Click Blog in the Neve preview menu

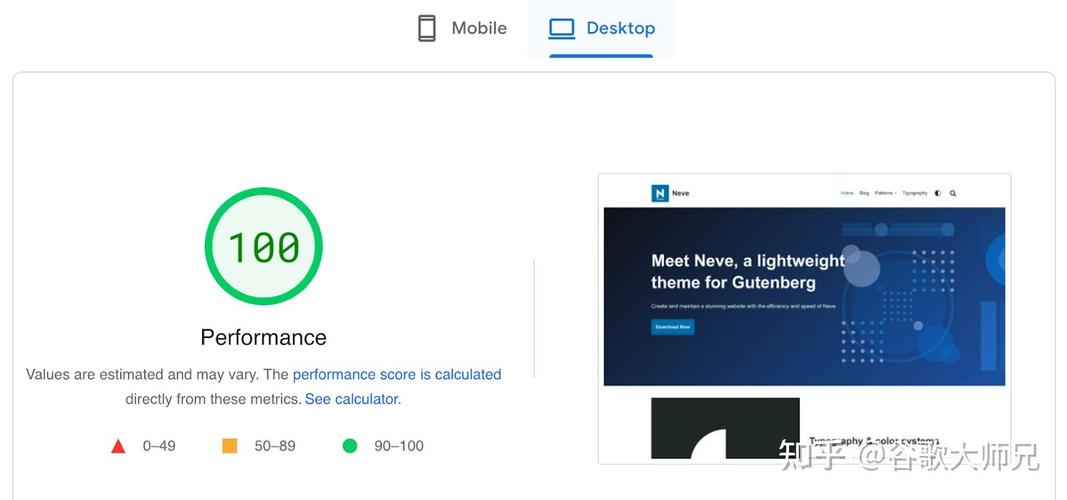864,193
